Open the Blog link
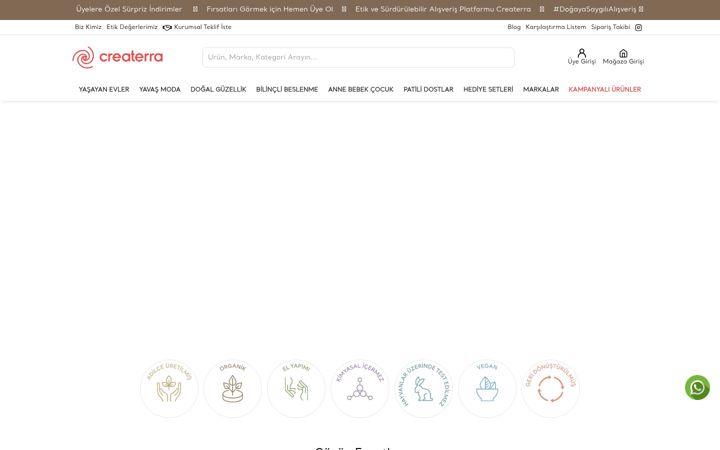 pos(514,27)
